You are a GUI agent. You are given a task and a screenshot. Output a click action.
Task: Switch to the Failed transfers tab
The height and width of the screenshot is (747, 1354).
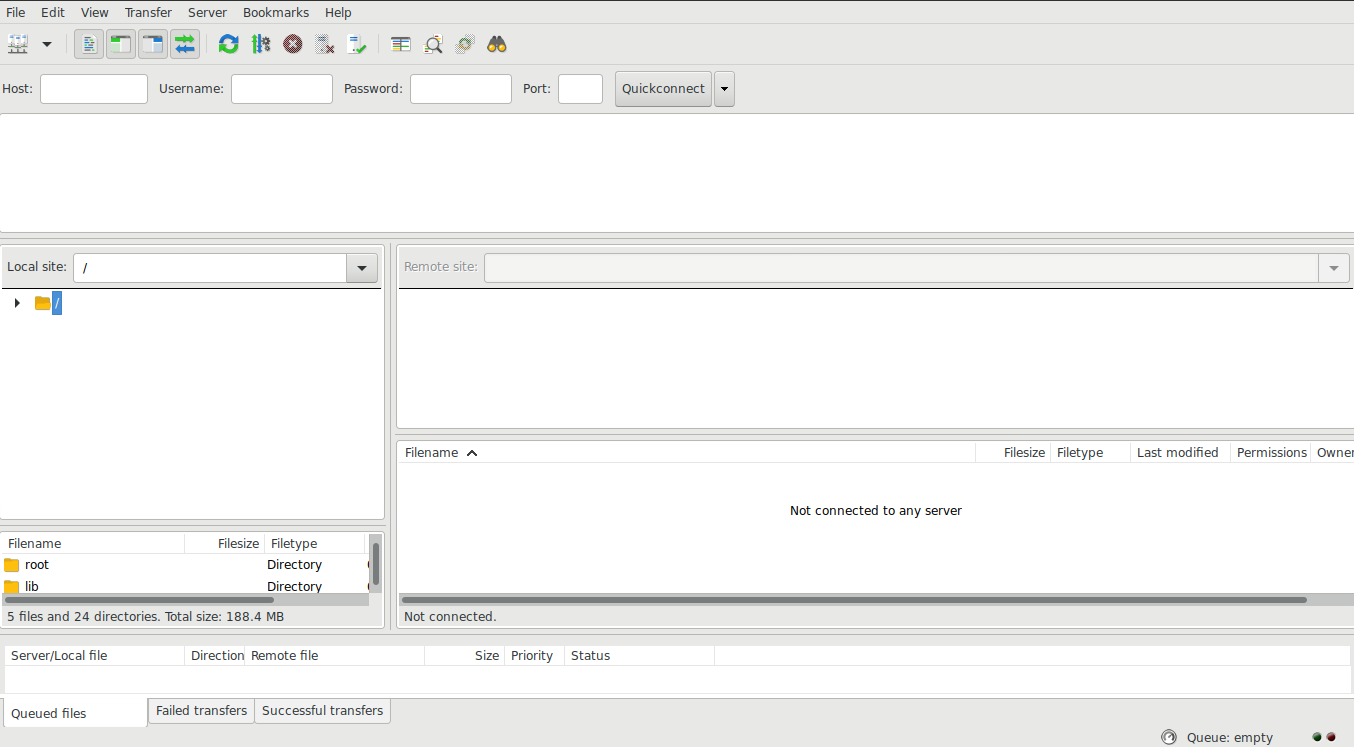click(201, 711)
